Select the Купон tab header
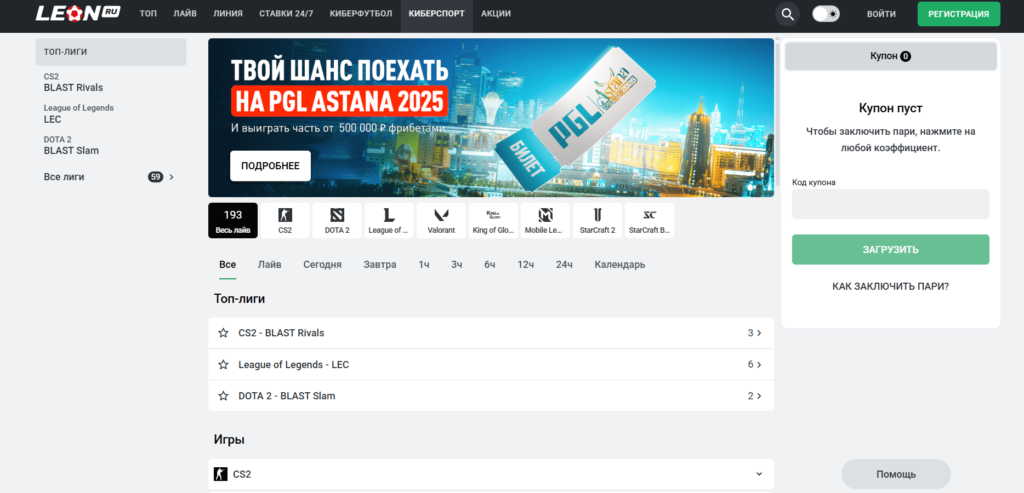1024x493 pixels. 891,56
